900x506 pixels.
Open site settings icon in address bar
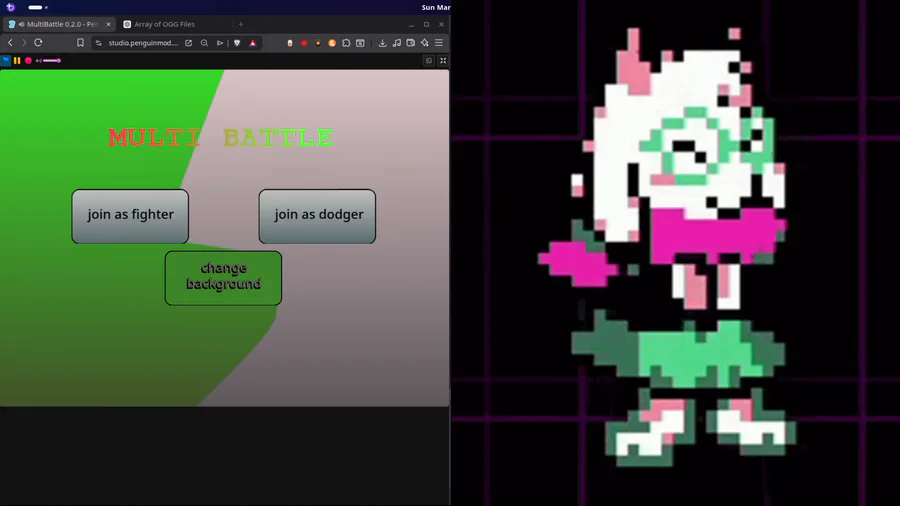click(99, 43)
